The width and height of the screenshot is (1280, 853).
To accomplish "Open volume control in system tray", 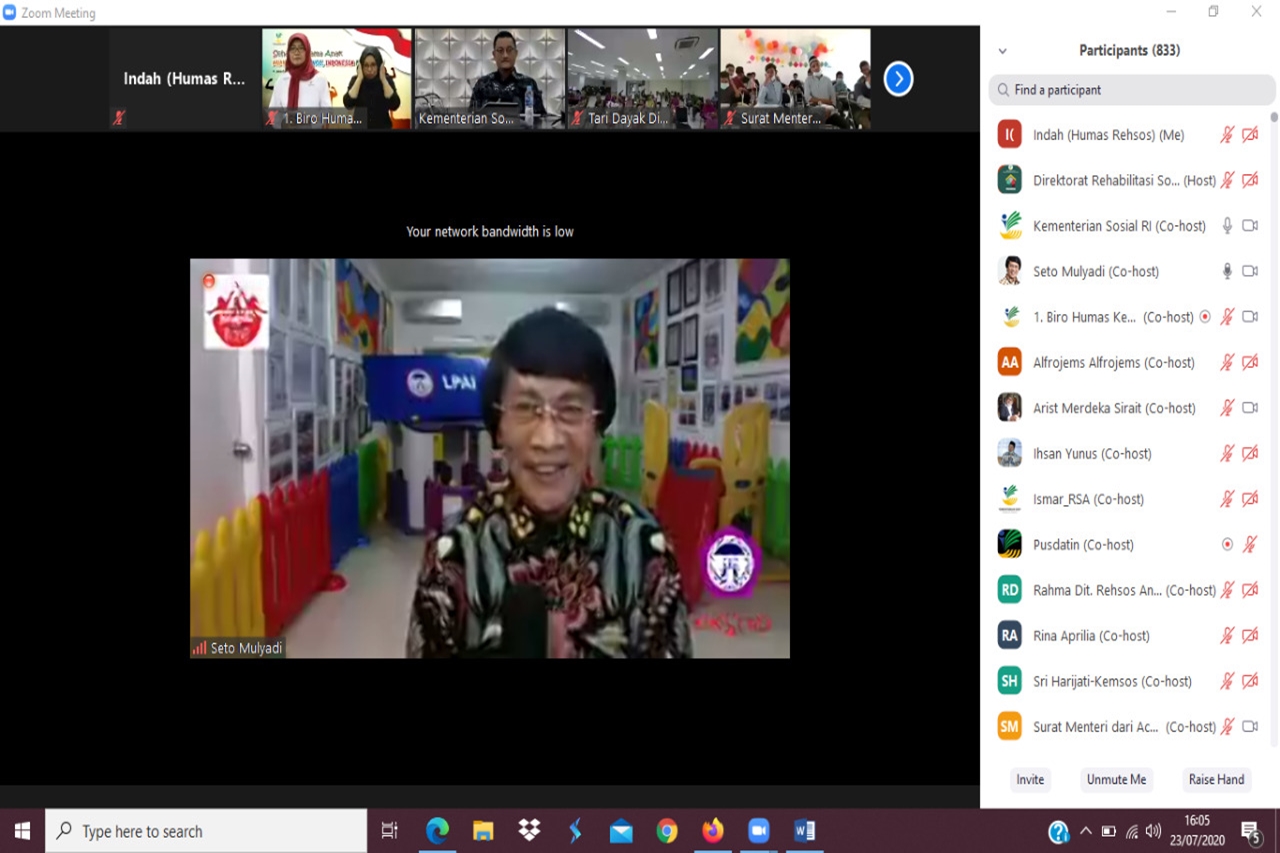I will (x=1154, y=831).
